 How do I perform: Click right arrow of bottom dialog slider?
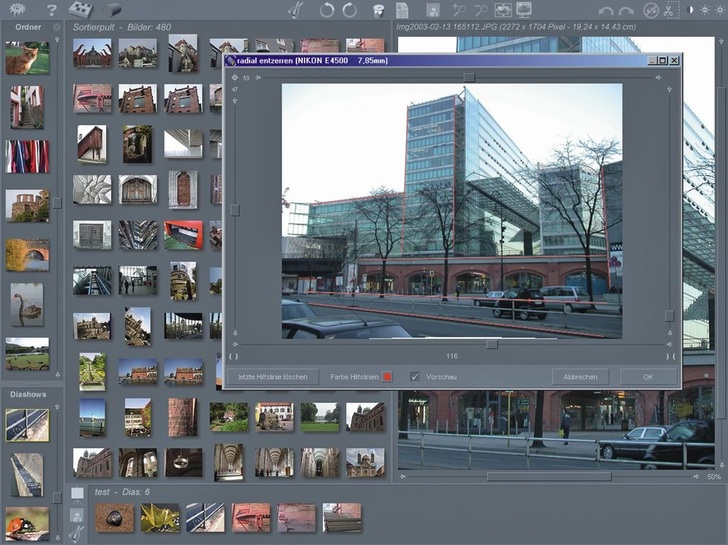(670, 344)
